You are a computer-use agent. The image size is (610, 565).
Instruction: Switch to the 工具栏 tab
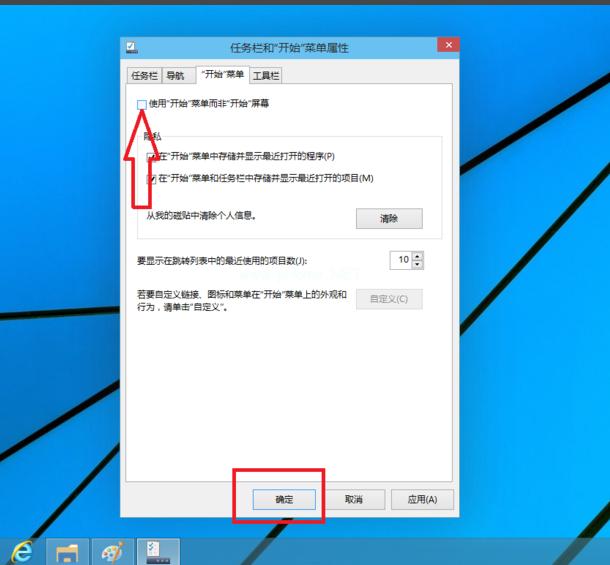[265, 75]
